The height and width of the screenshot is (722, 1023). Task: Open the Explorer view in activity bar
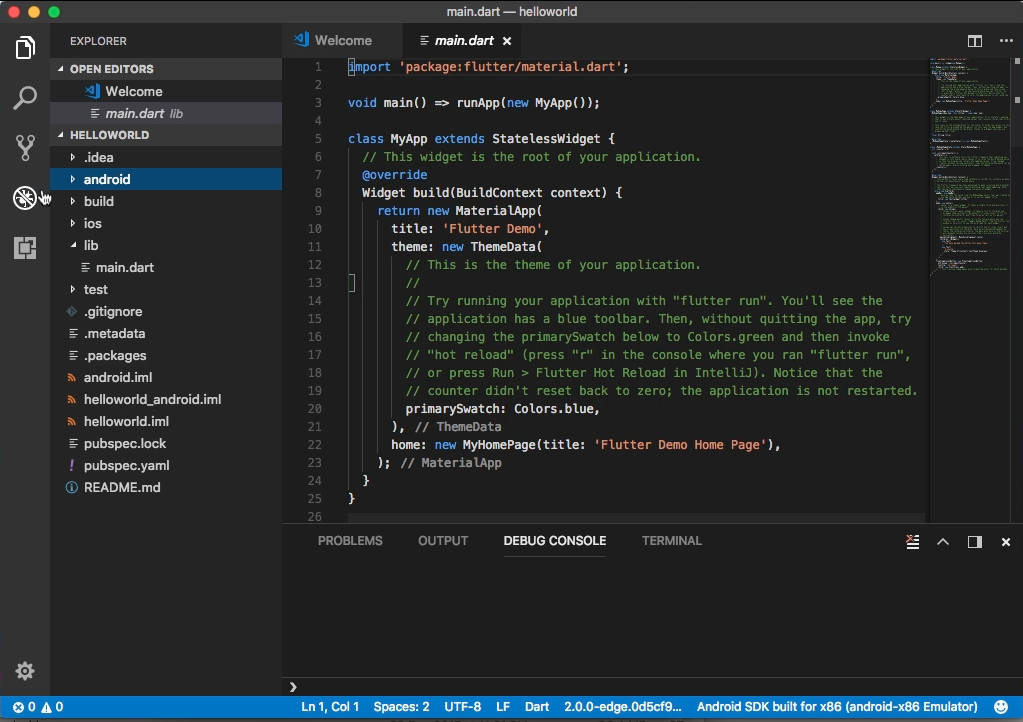[25, 48]
